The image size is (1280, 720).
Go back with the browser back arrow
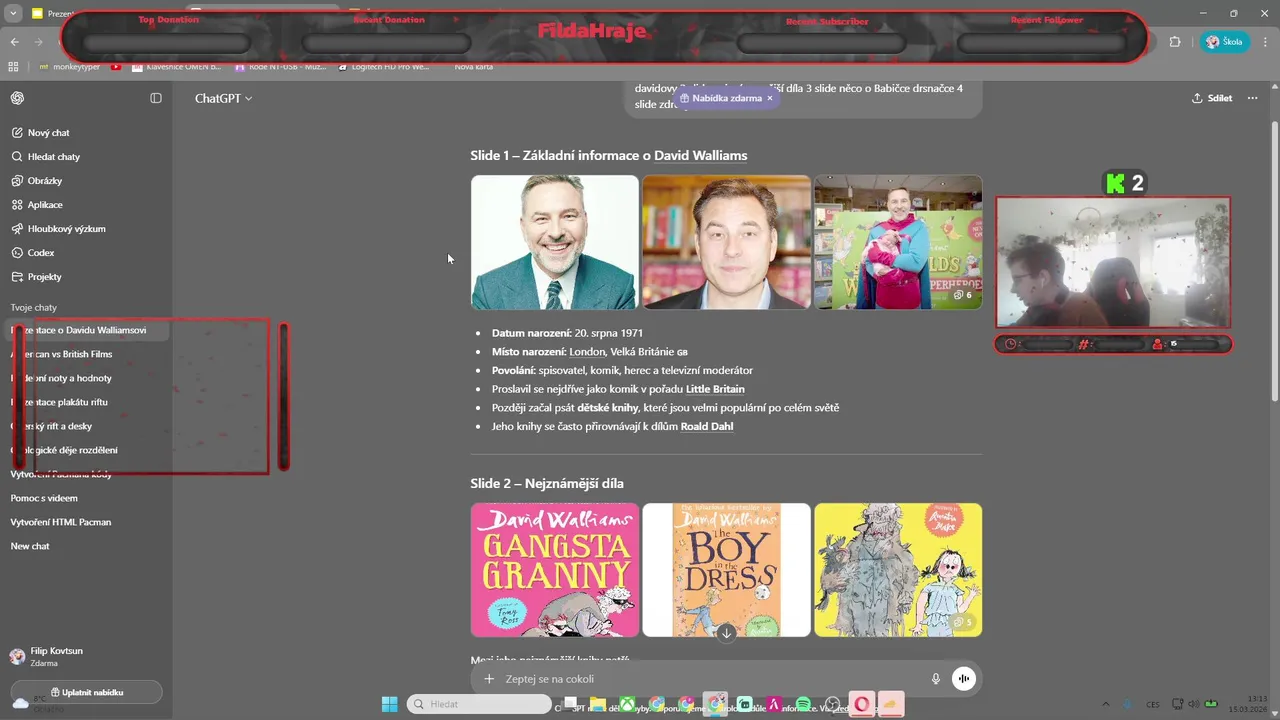click(x=15, y=42)
